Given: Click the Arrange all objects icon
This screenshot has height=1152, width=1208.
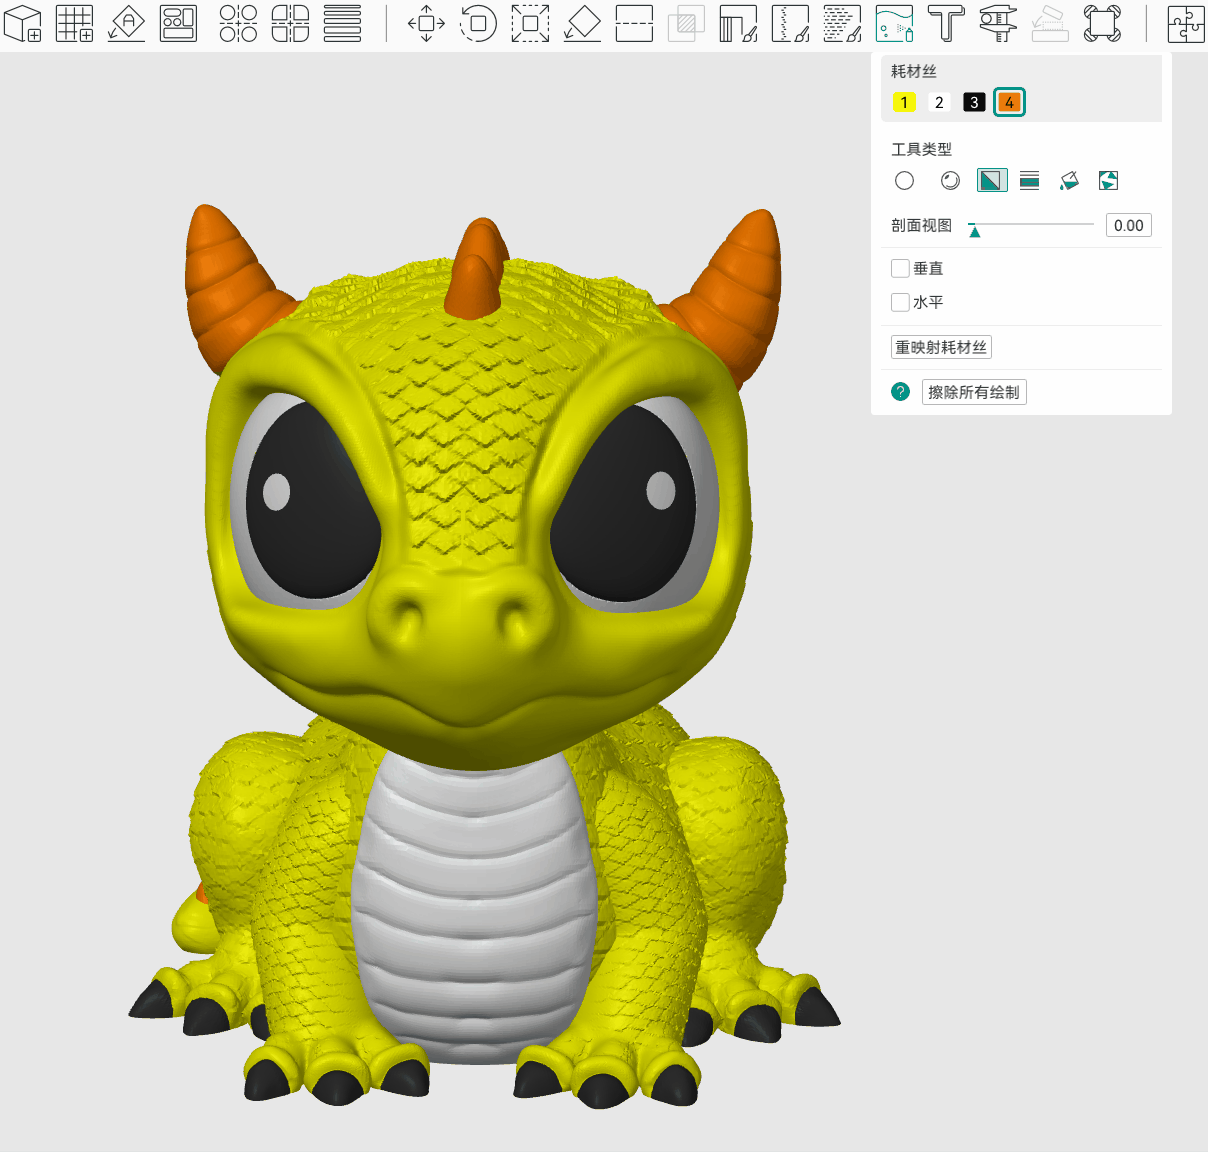Looking at the screenshot, I should click(x=179, y=23).
